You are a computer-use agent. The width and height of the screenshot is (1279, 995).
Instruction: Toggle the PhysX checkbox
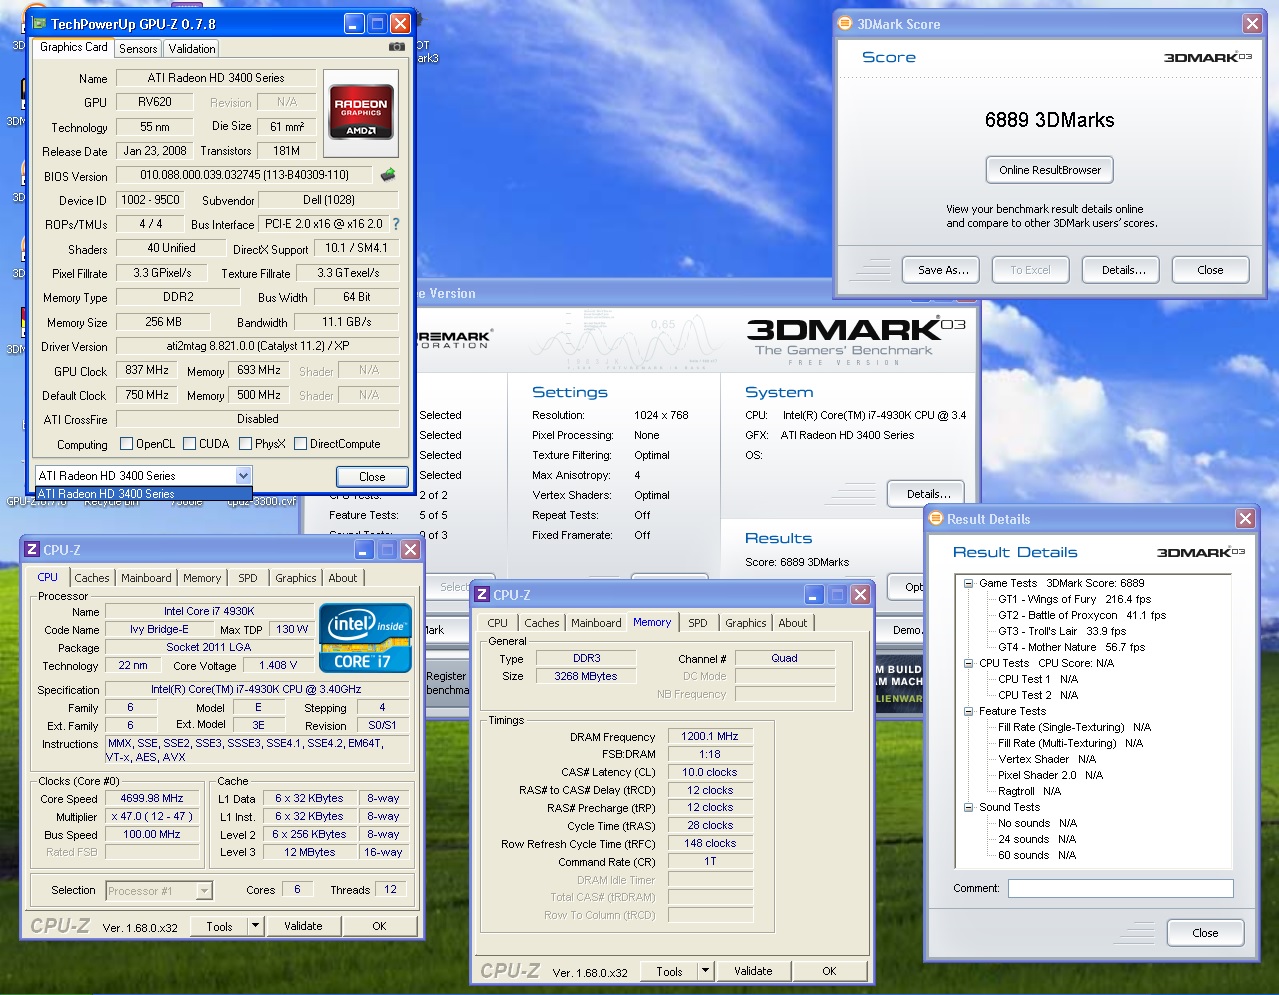point(245,444)
